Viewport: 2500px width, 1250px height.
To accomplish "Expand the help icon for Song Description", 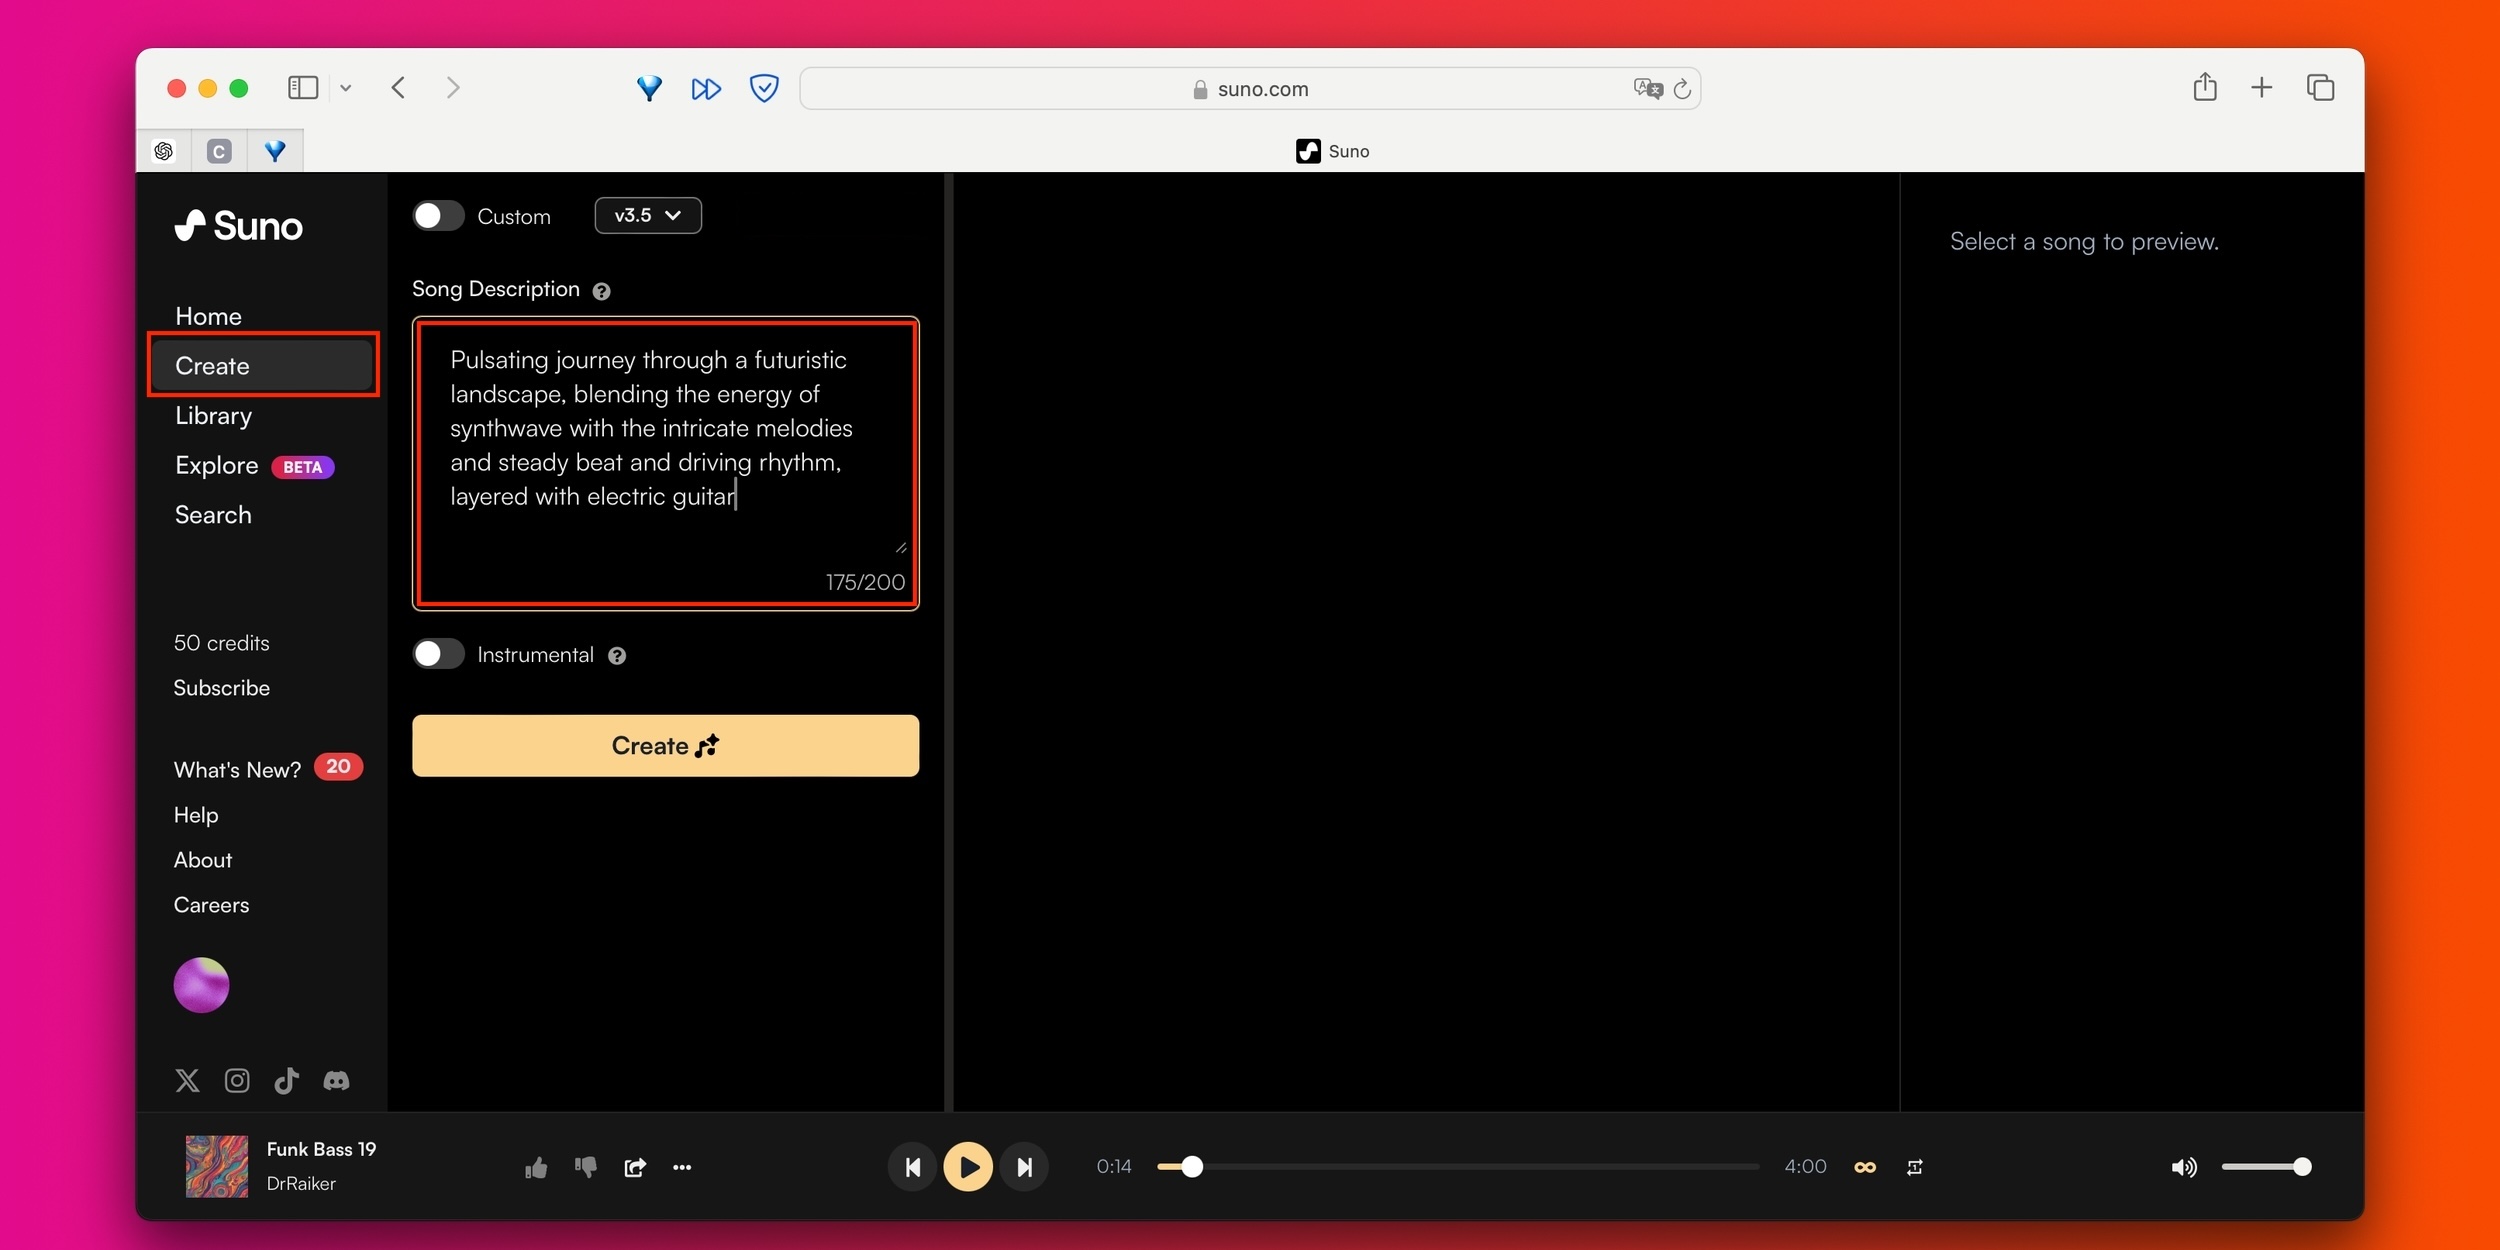I will coord(603,290).
